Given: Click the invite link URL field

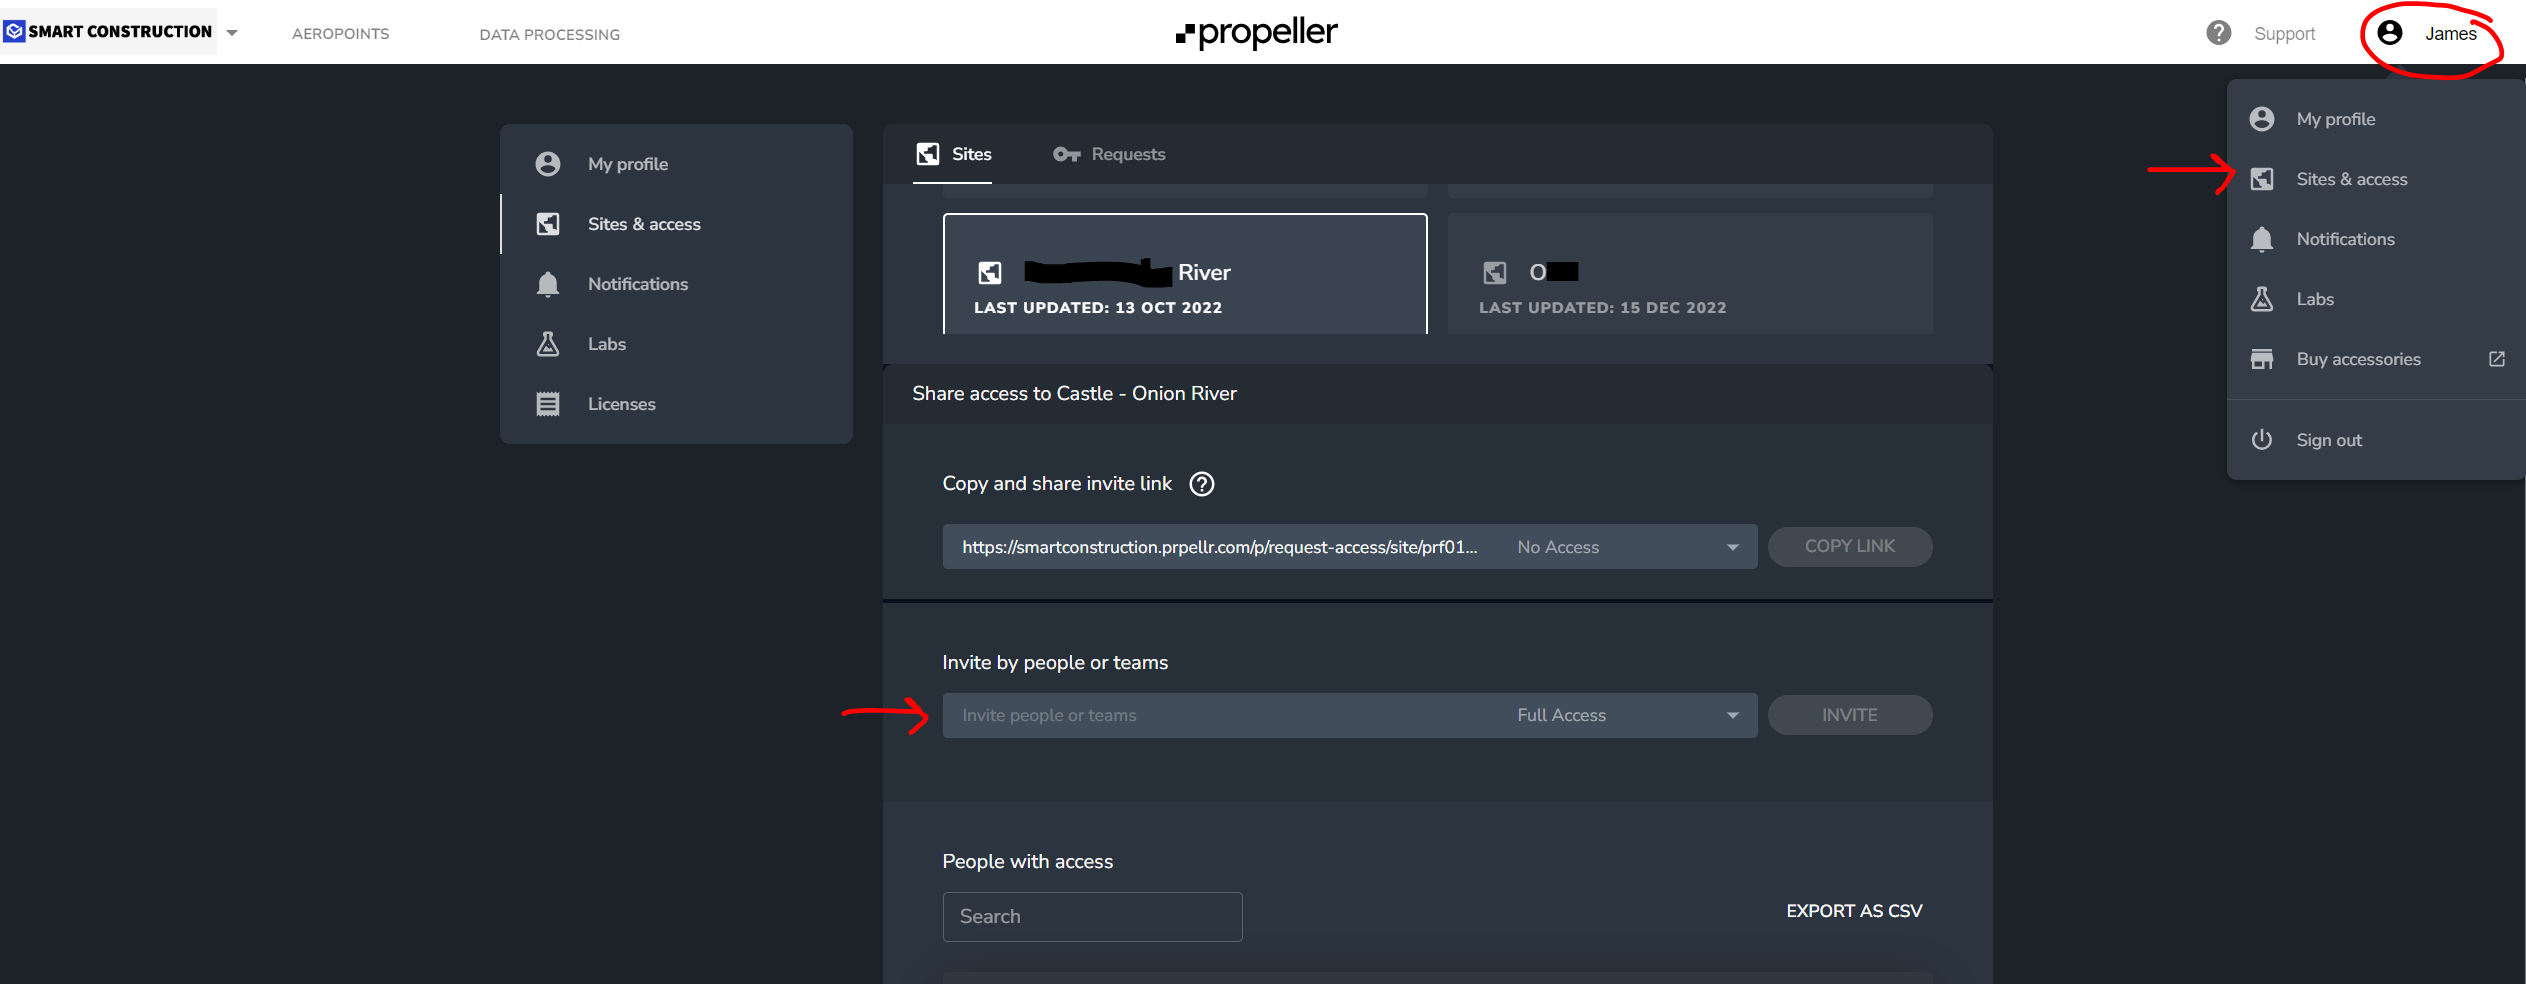Looking at the screenshot, I should 1219,547.
